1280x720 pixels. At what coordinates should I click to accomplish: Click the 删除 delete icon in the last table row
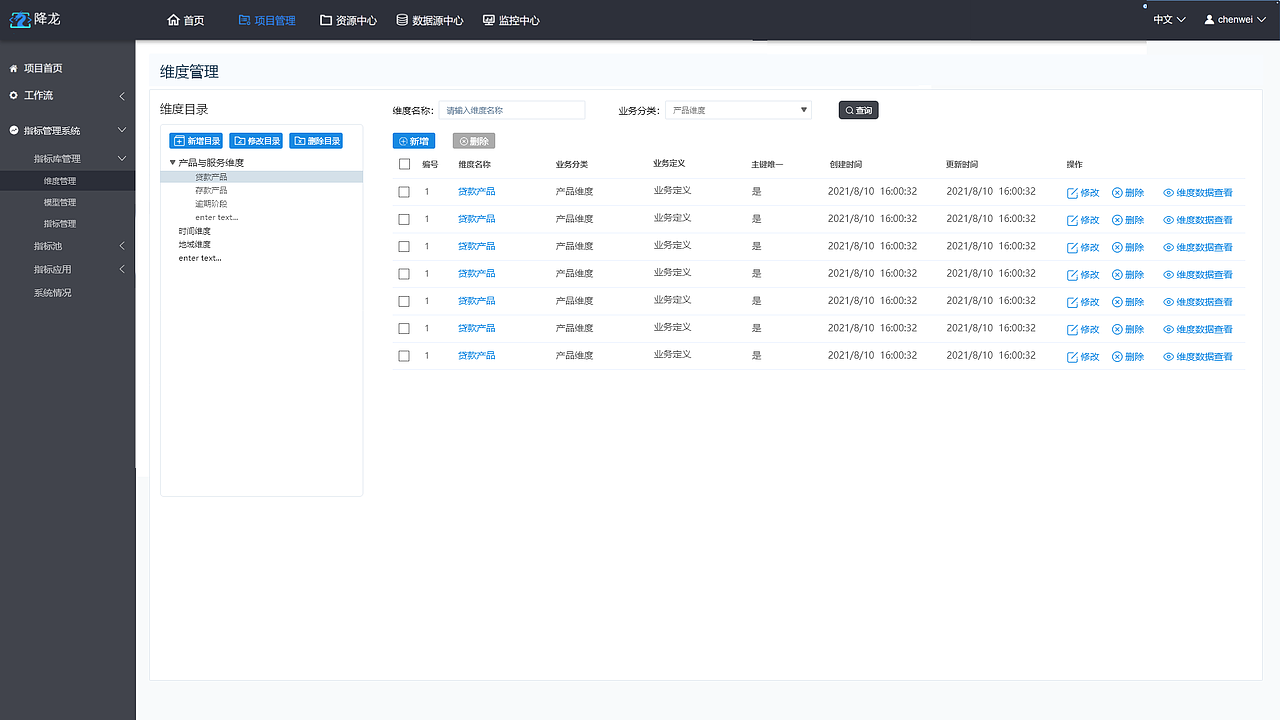pyautogui.click(x=1117, y=356)
